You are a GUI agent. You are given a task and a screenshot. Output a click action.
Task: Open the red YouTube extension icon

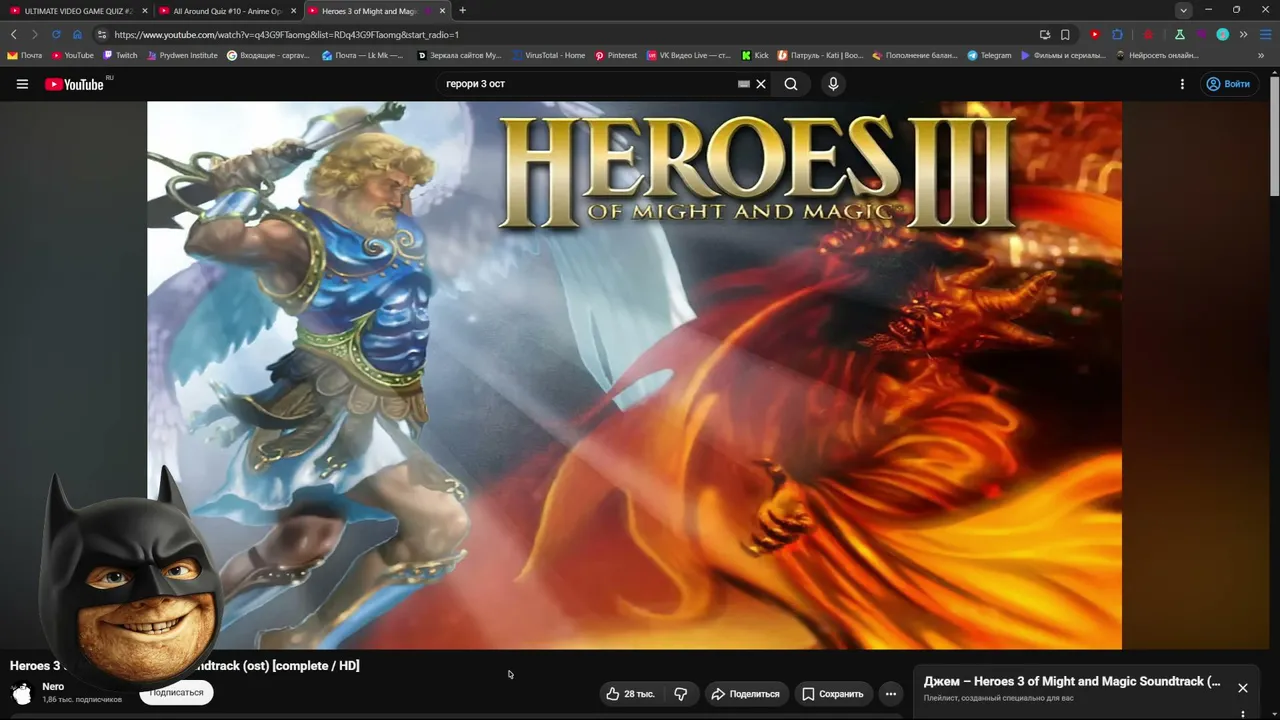click(x=1095, y=34)
